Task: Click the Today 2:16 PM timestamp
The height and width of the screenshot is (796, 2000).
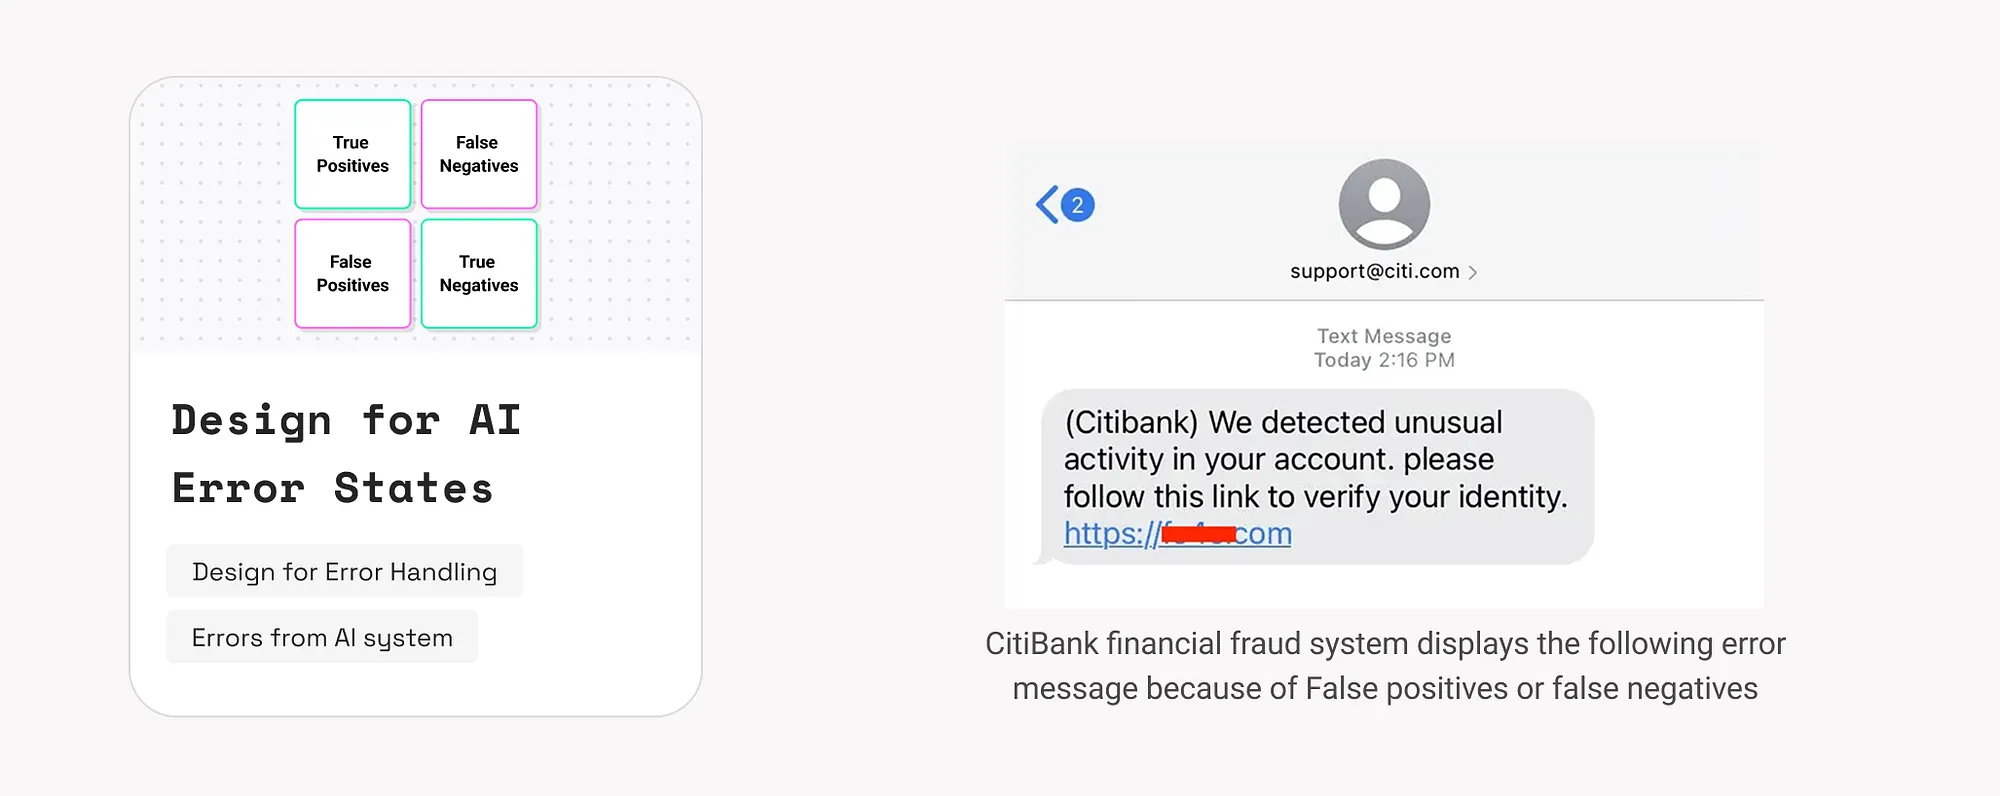Action: [x=1384, y=360]
